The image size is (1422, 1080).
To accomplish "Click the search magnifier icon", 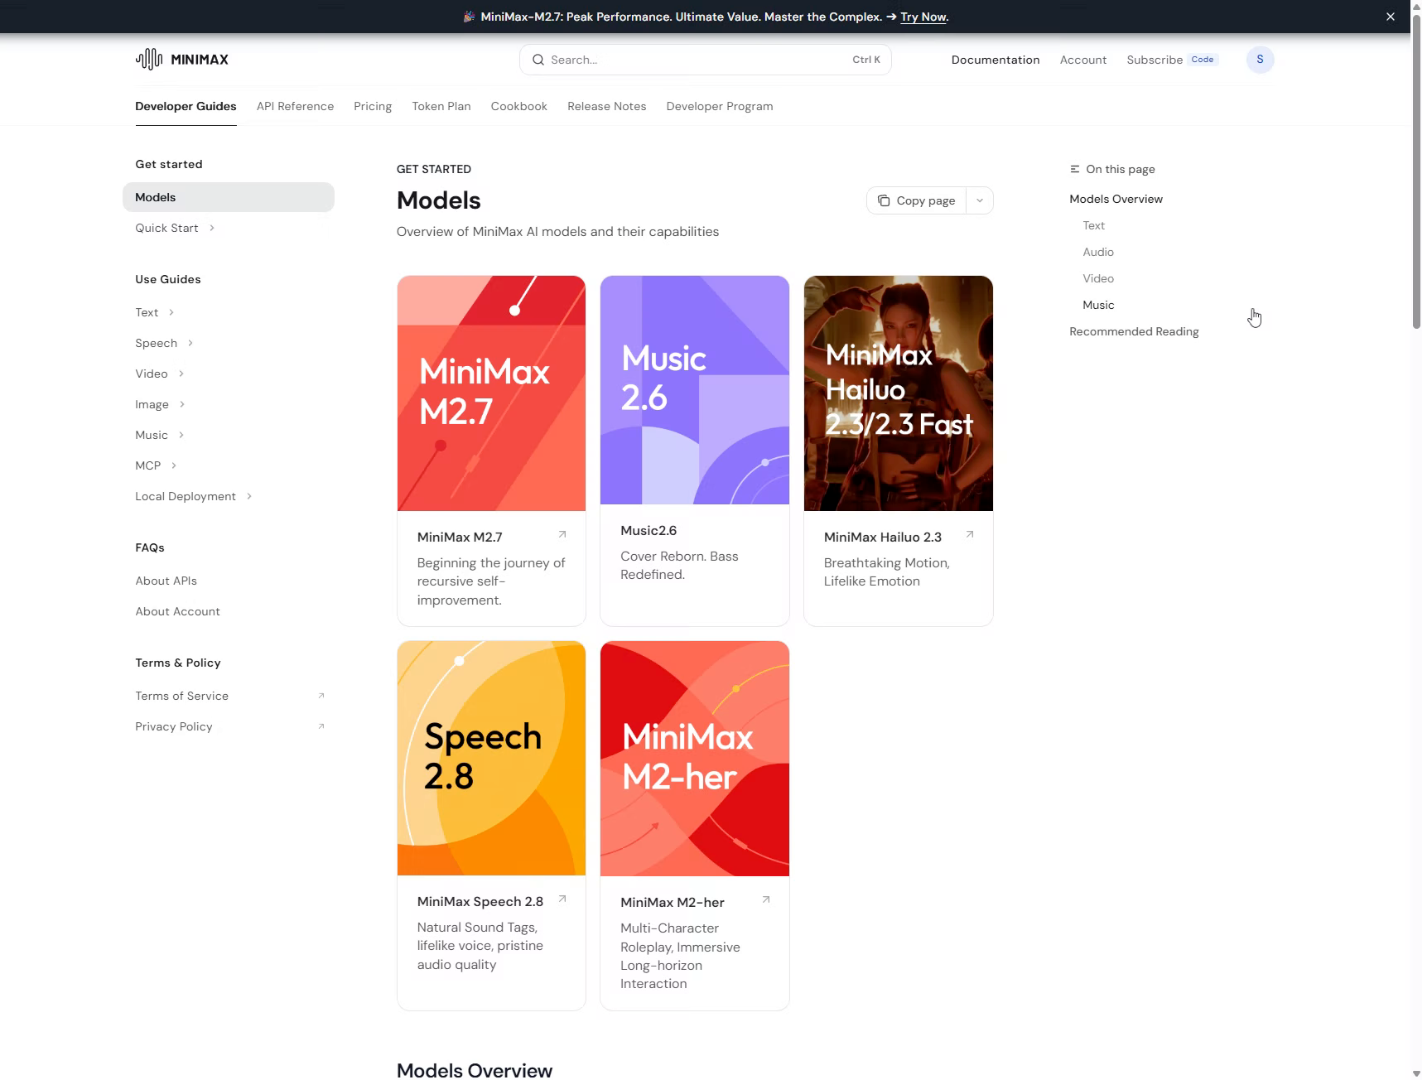I will pos(538,60).
